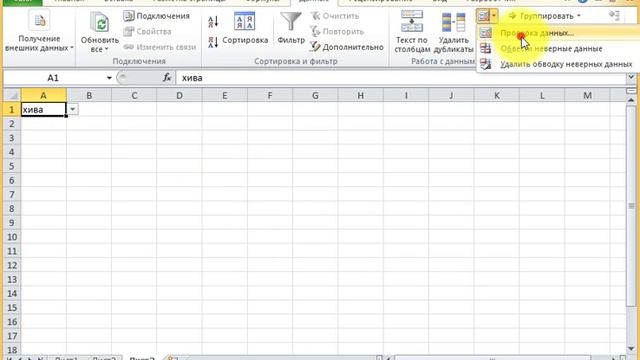Open the Сортировка dialog
640x360 pixels.
[x=245, y=29]
